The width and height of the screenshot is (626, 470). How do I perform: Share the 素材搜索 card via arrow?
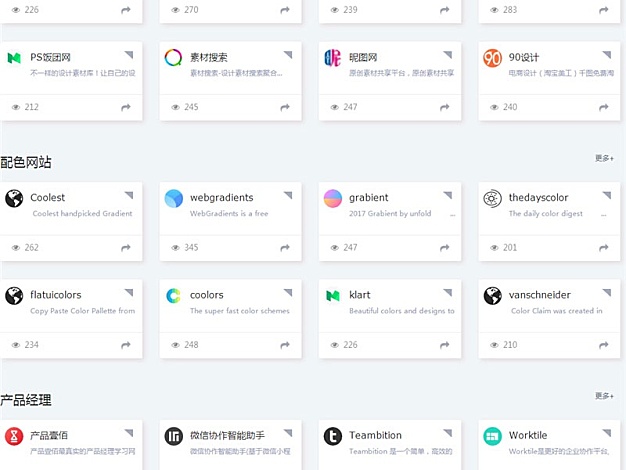coord(285,107)
